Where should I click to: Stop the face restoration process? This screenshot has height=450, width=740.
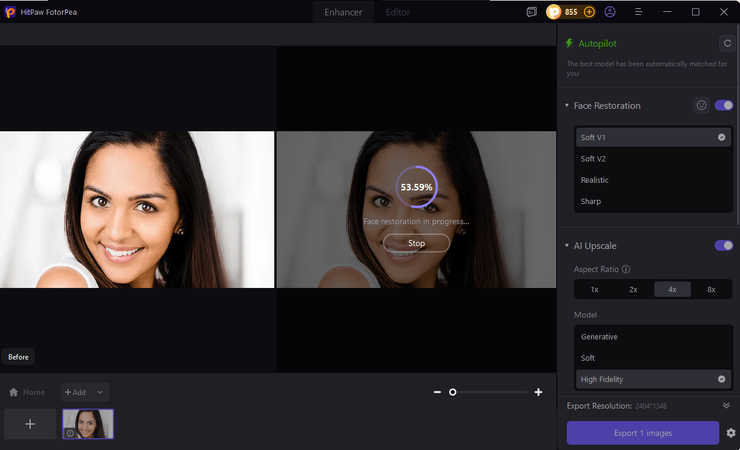click(416, 243)
